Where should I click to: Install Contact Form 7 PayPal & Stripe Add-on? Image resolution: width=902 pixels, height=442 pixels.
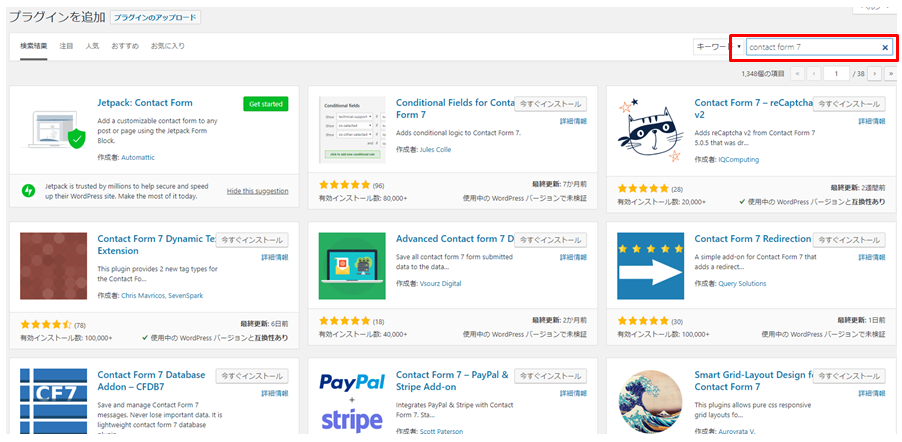coord(551,376)
